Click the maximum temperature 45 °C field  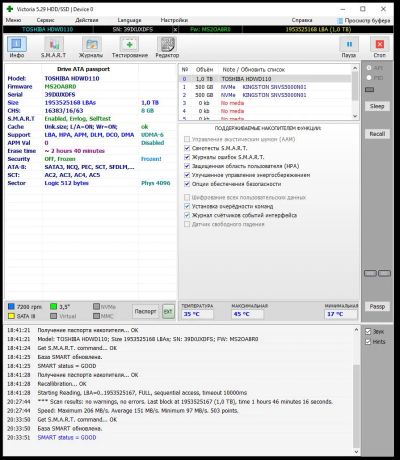pyautogui.click(x=247, y=314)
